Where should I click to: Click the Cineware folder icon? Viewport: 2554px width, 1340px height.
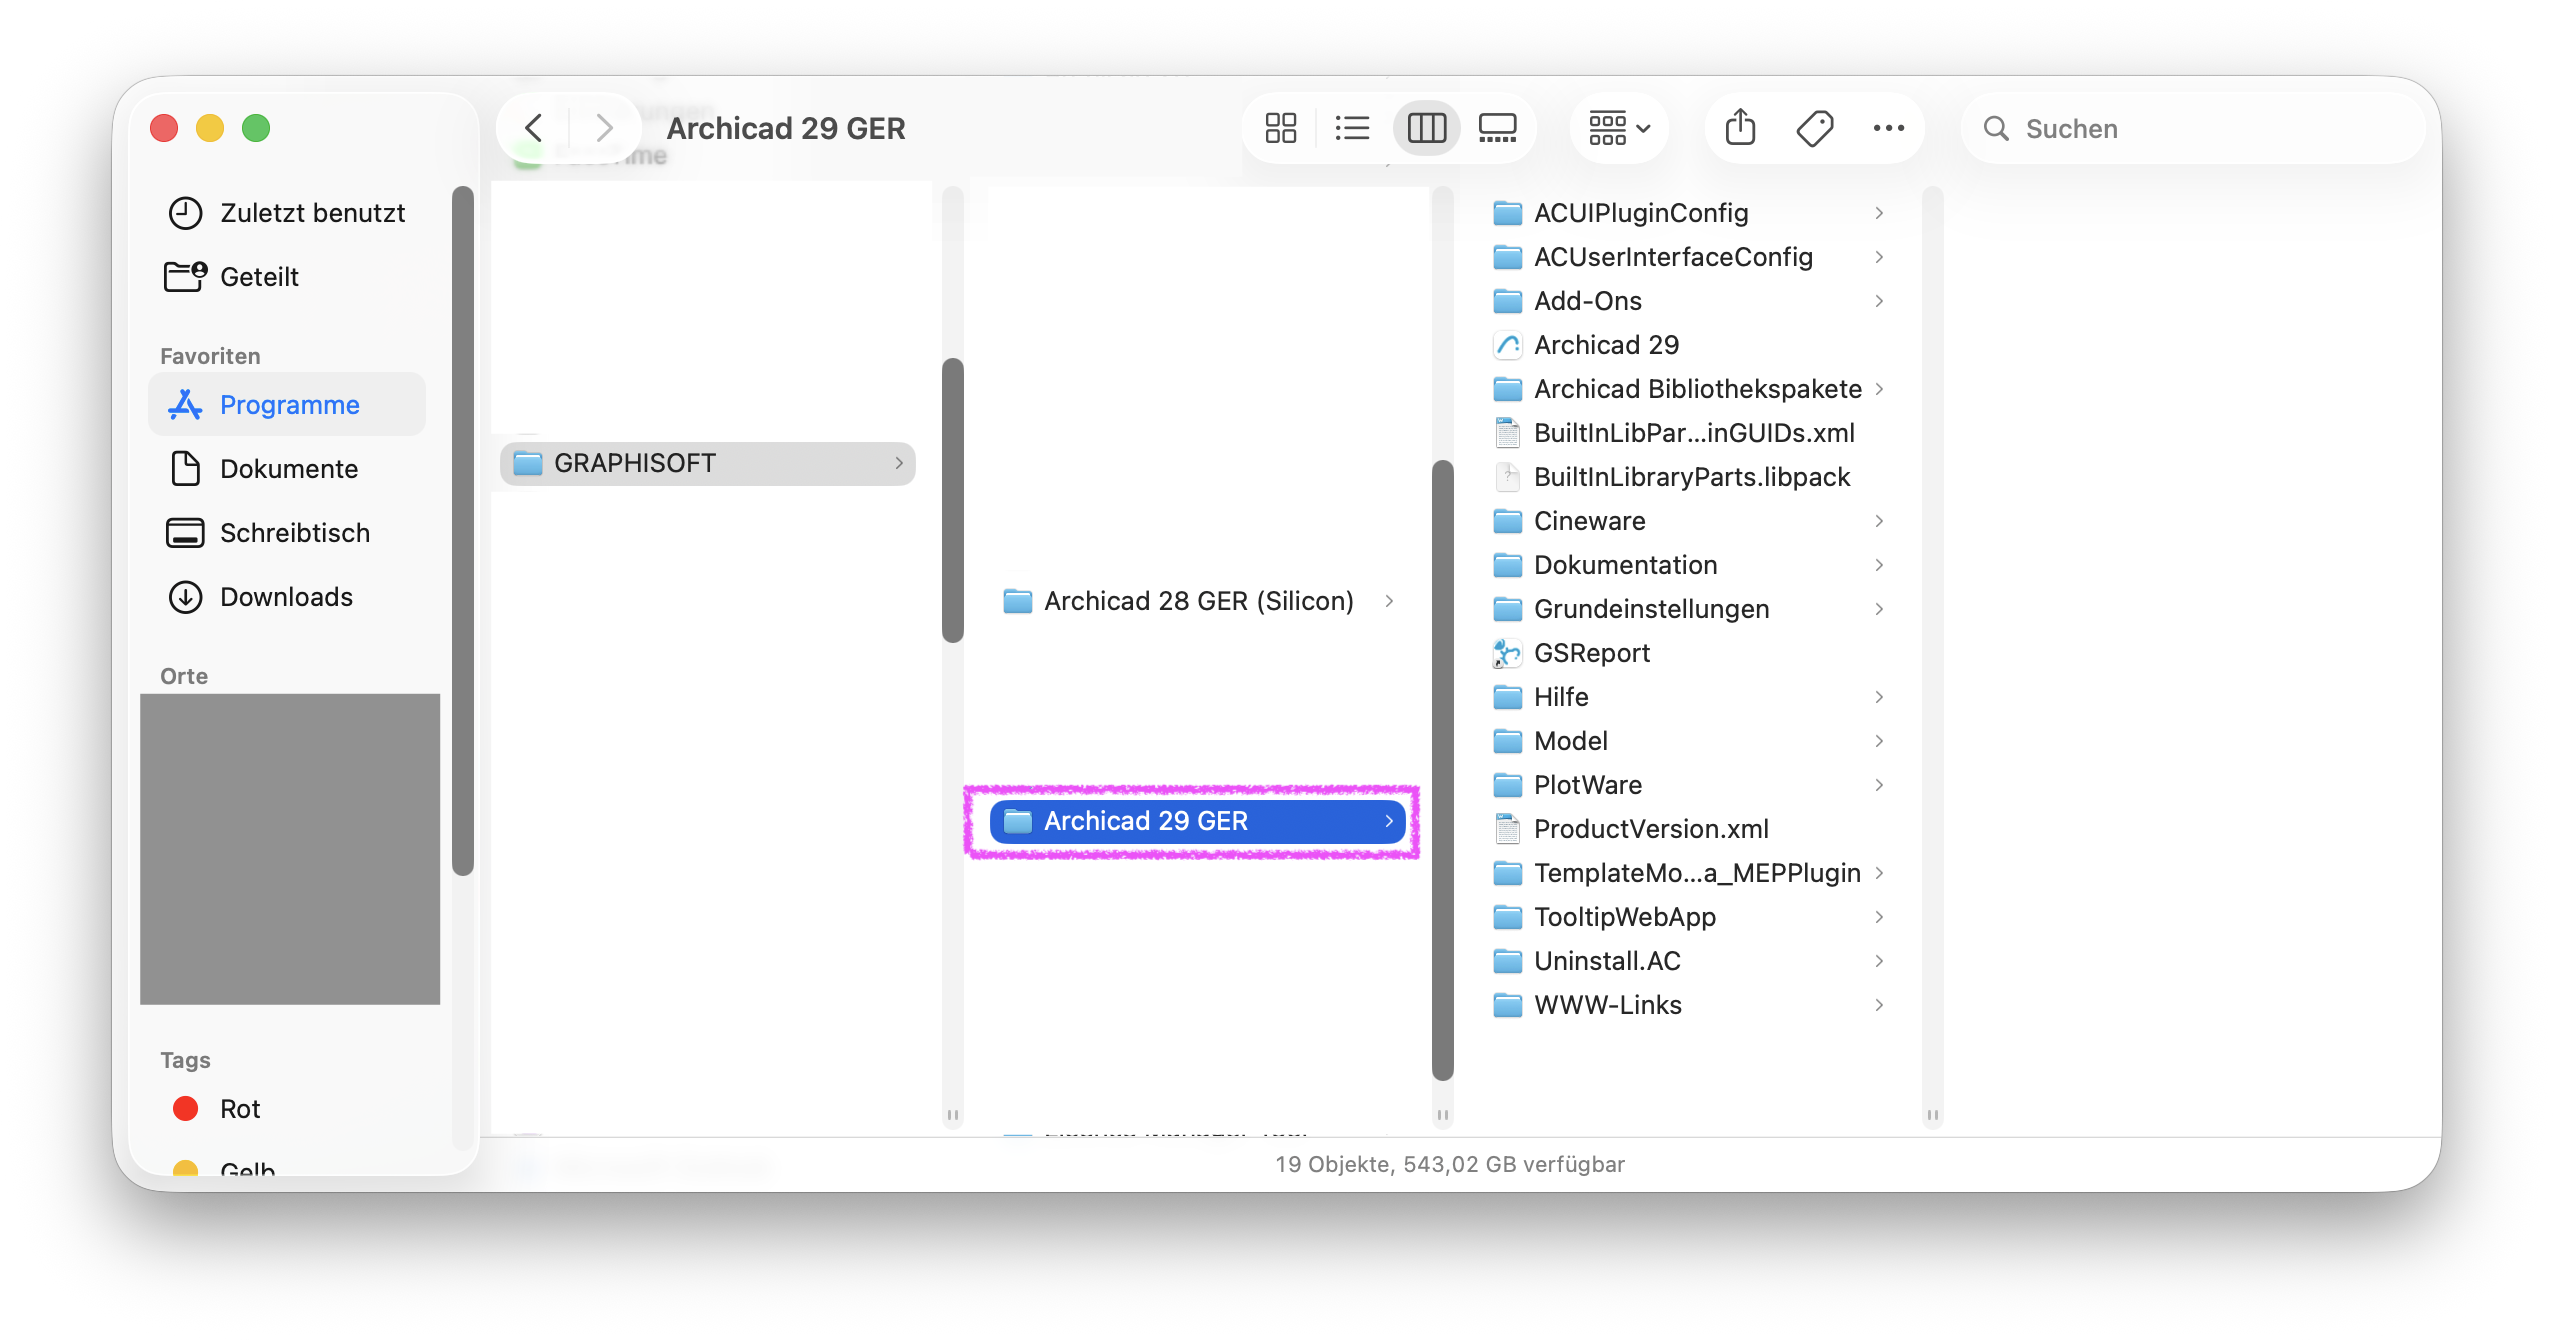[x=1507, y=521]
